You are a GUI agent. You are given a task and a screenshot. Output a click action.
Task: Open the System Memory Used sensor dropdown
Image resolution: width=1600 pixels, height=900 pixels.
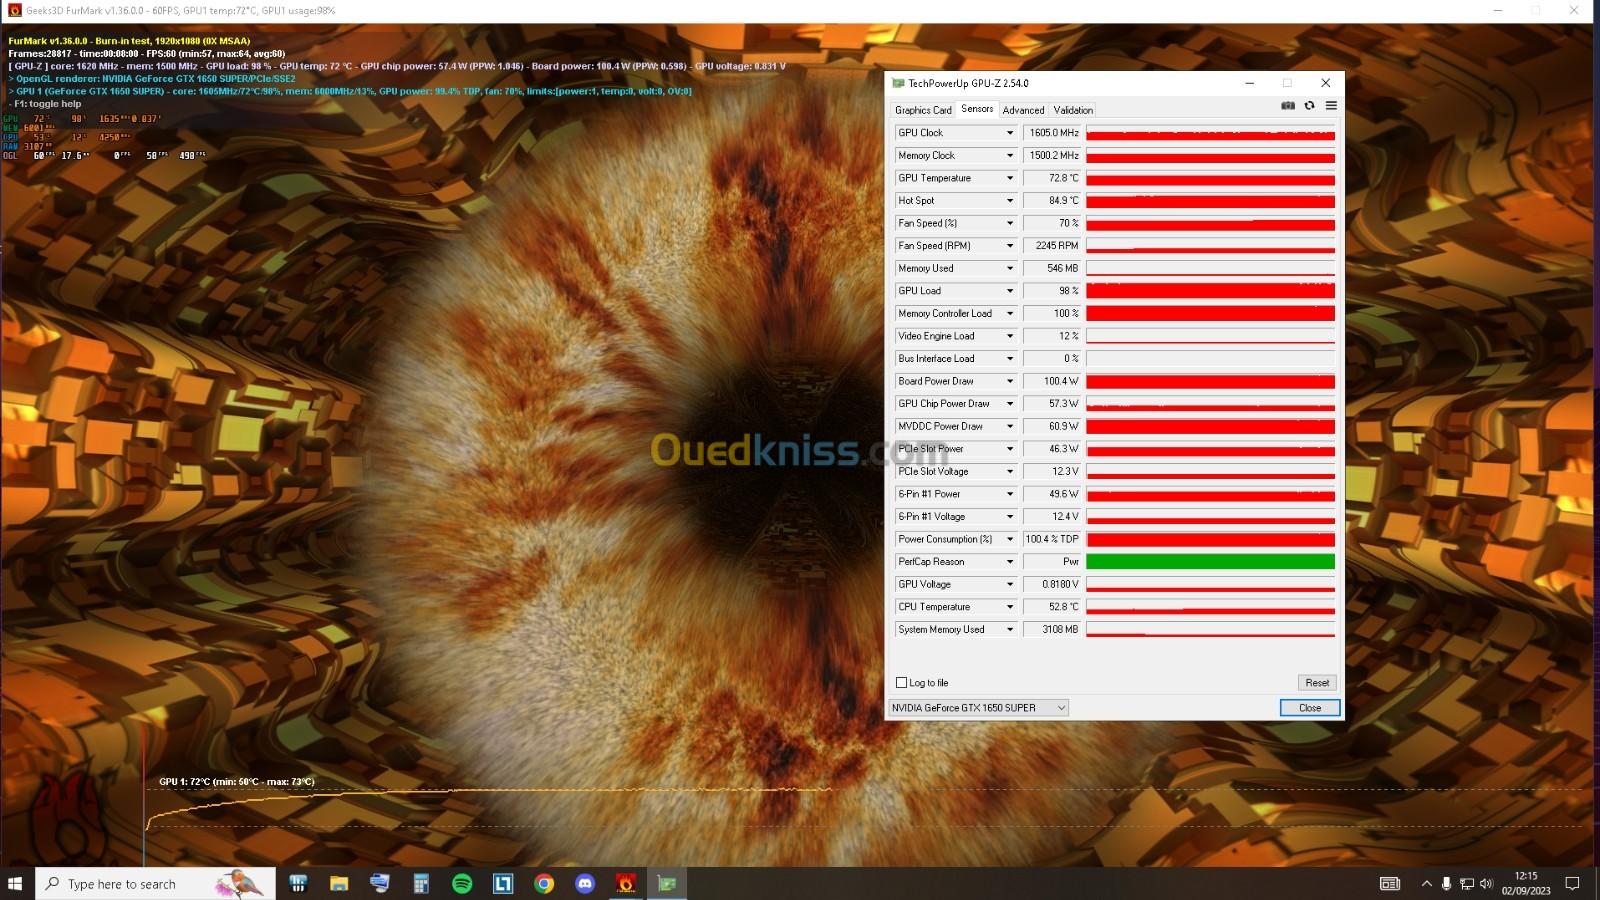[1010, 630]
